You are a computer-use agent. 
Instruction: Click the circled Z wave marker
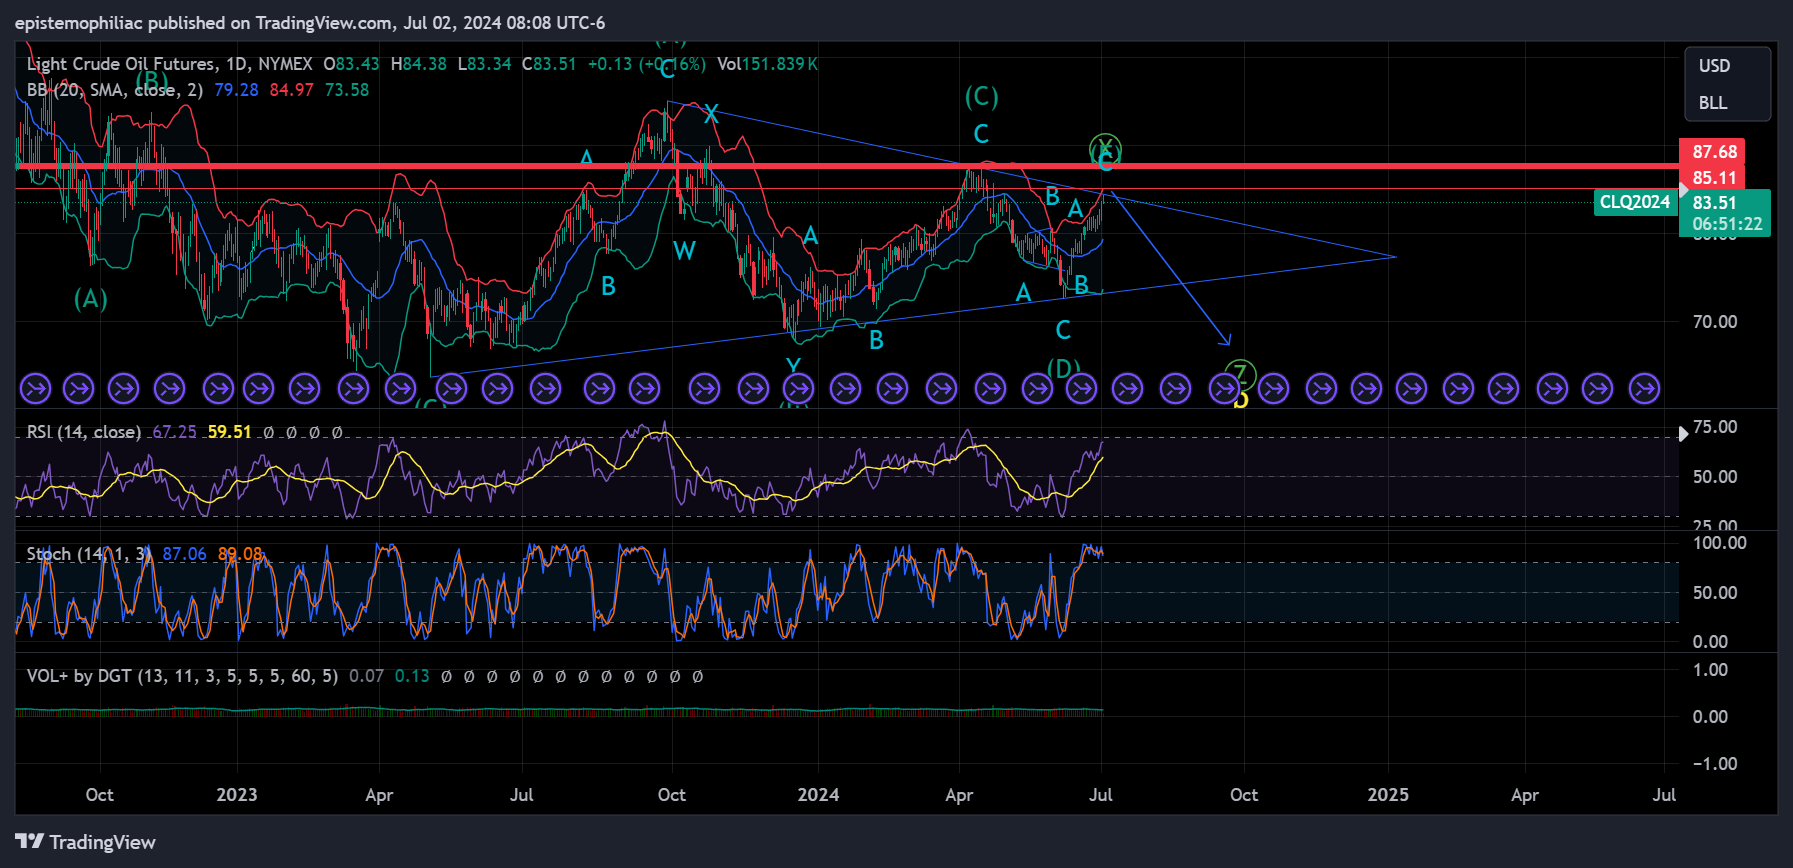1240,375
